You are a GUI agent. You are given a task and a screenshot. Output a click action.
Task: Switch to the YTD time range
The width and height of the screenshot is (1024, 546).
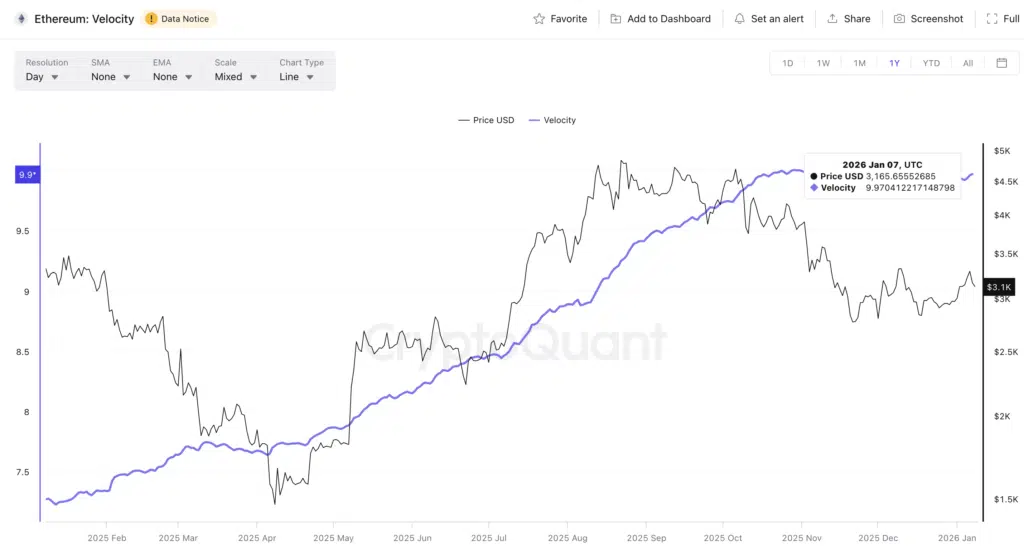point(931,63)
